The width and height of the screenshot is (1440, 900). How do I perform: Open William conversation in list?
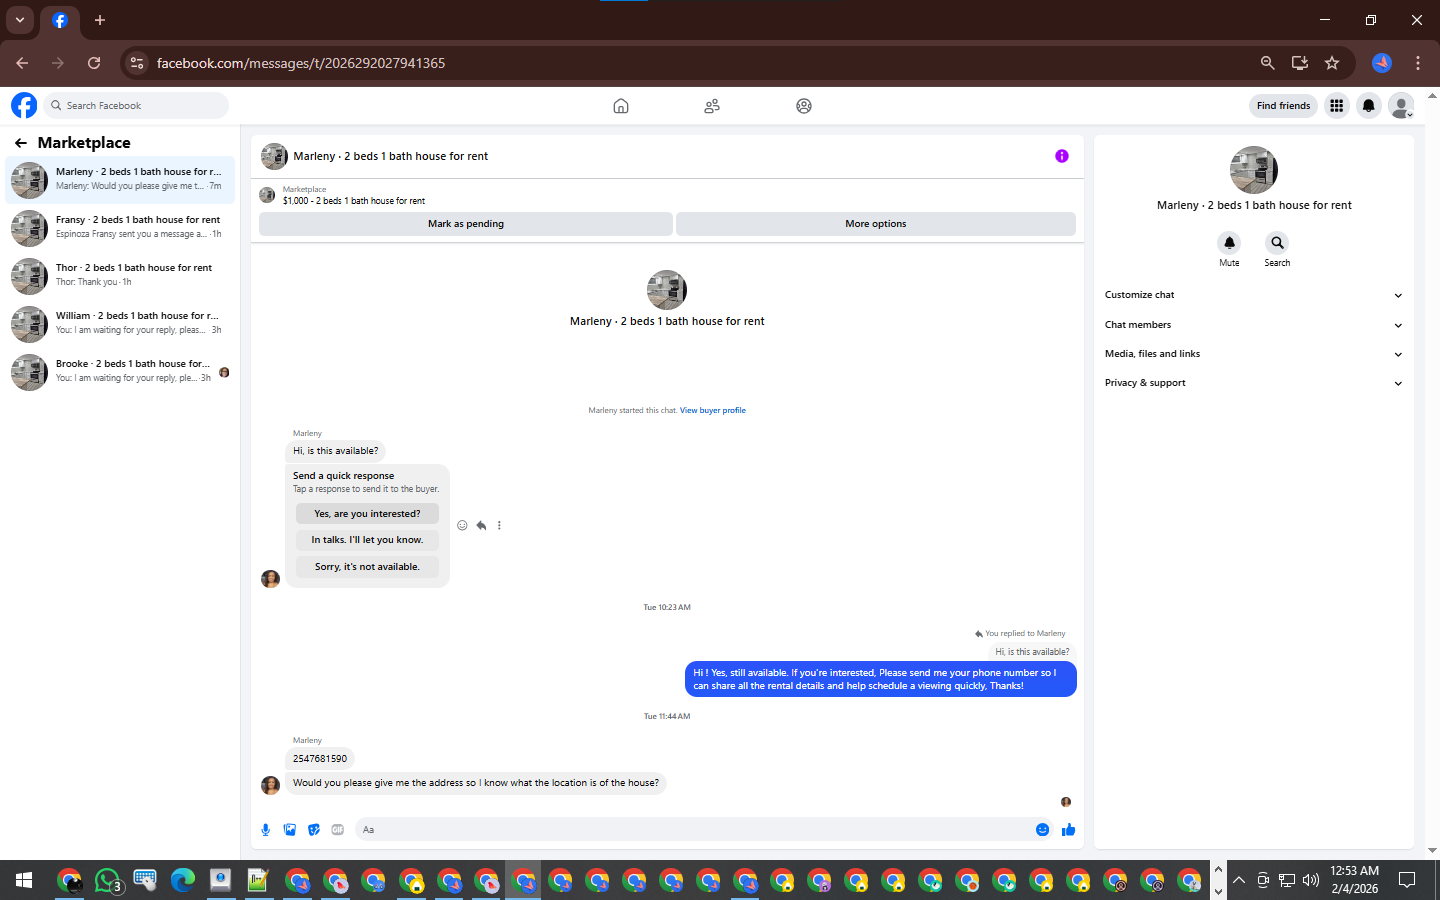coord(120,324)
